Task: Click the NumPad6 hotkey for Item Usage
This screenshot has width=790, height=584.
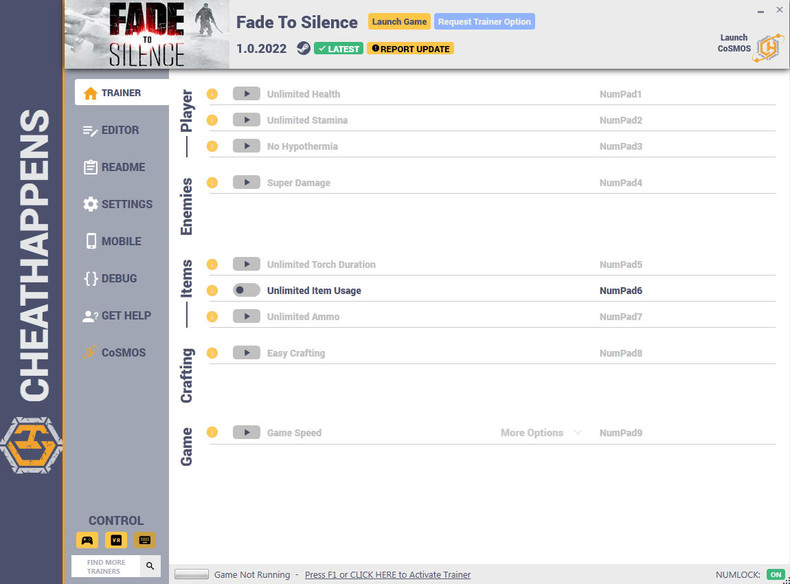Action: click(x=621, y=291)
